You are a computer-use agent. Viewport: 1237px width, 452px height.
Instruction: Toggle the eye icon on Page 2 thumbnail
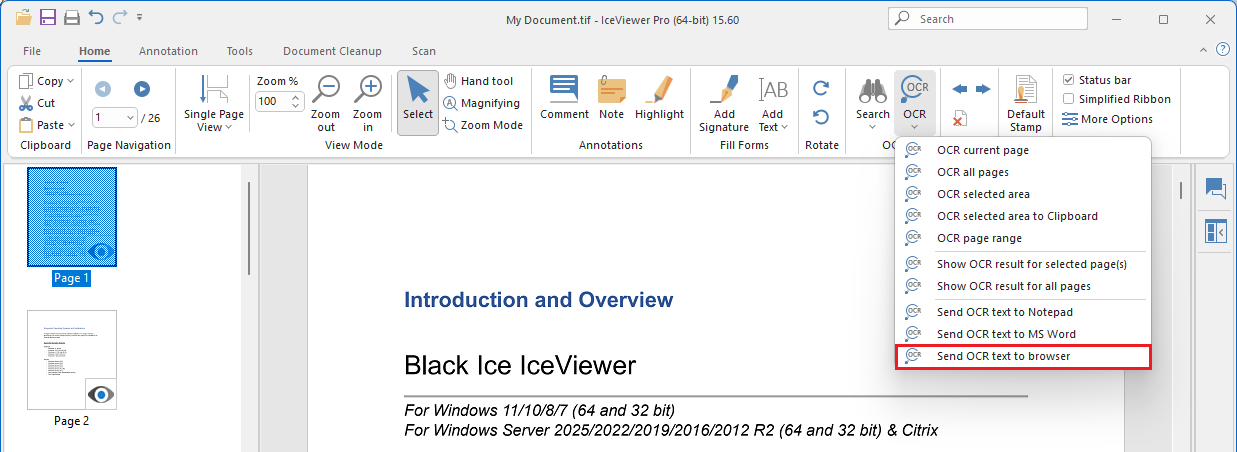101,394
